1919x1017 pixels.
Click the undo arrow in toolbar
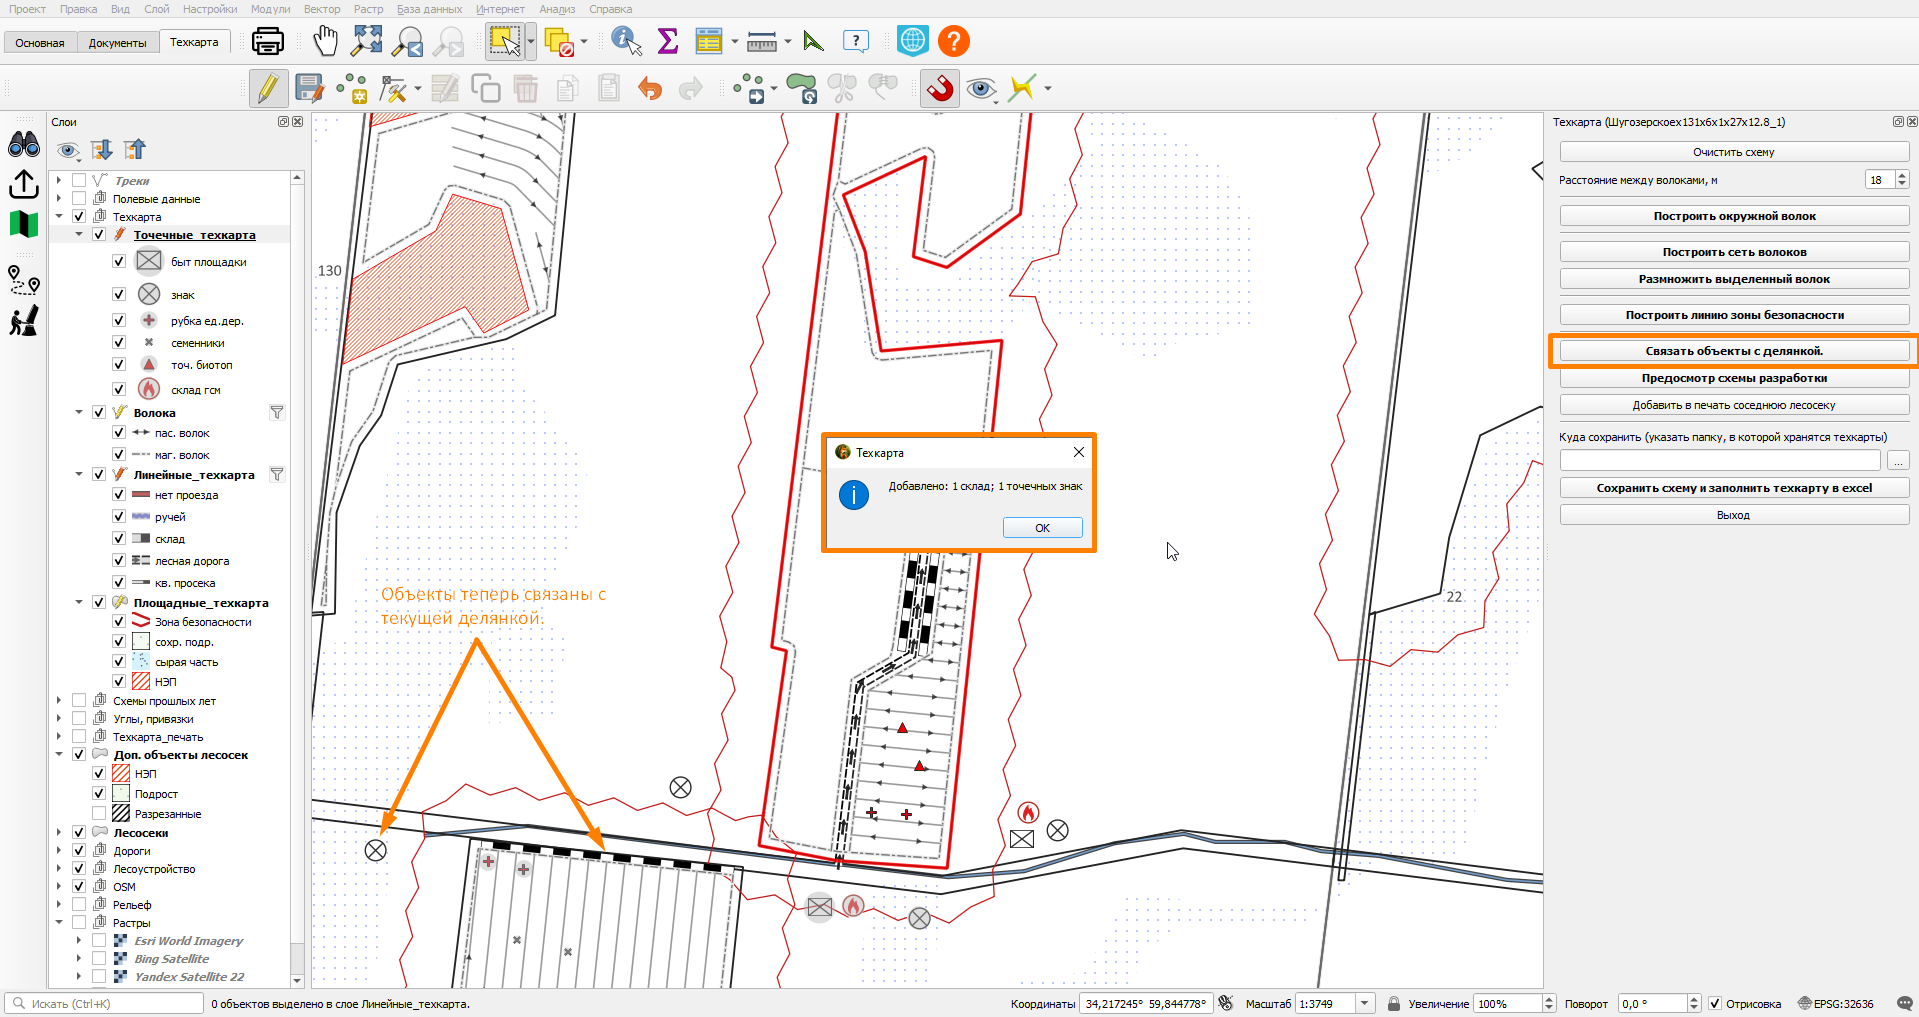[650, 89]
